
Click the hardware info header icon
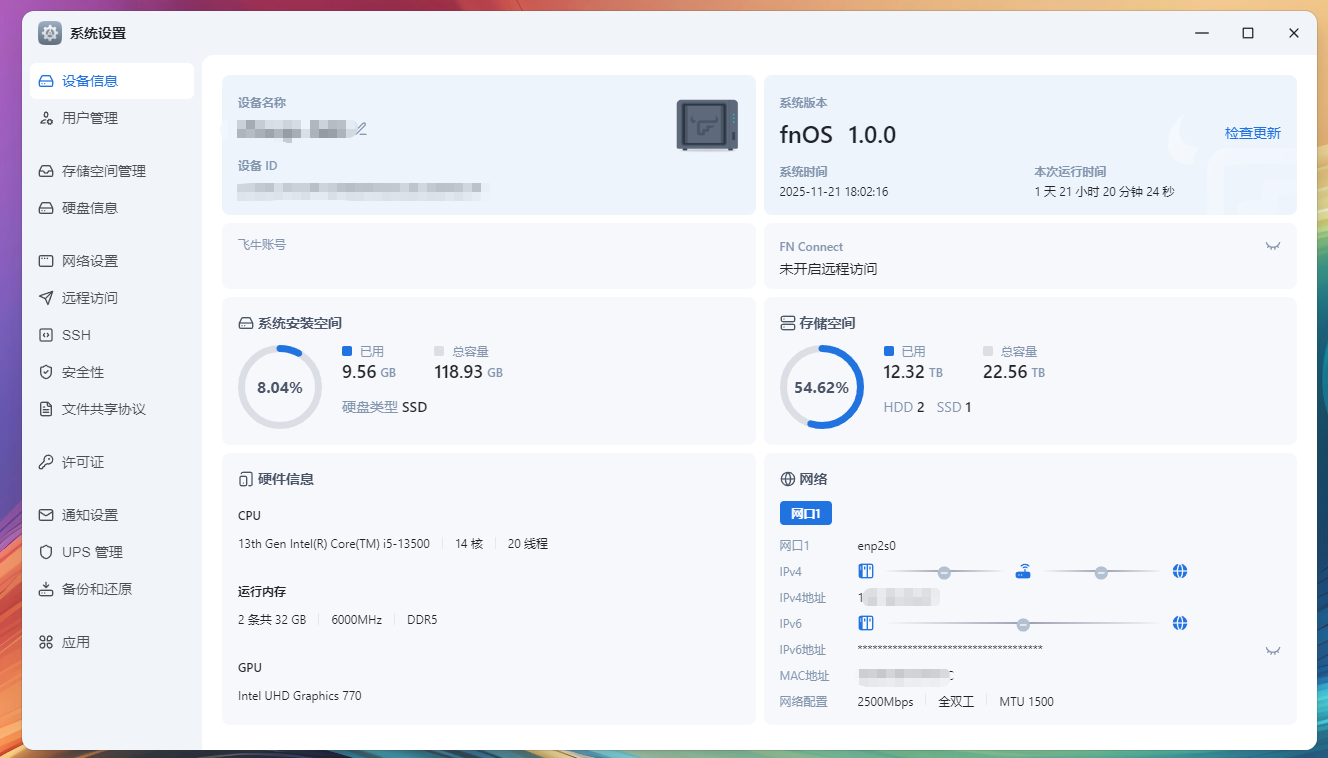[x=245, y=479]
